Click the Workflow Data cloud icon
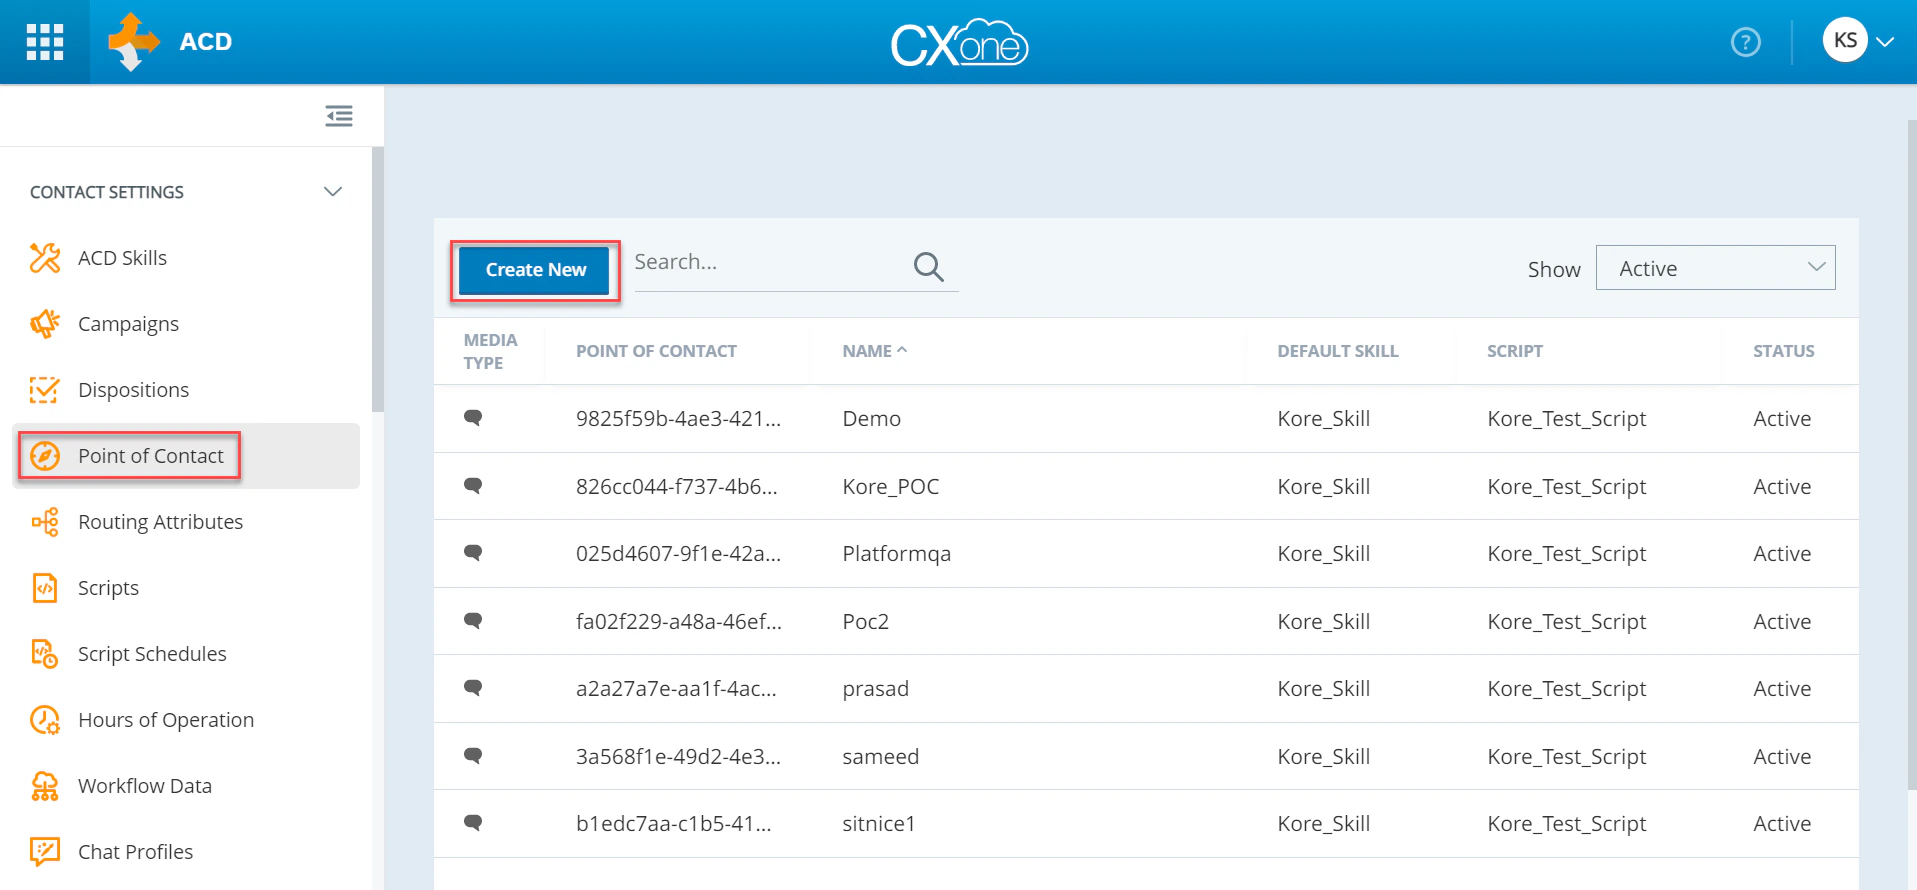 click(x=45, y=786)
